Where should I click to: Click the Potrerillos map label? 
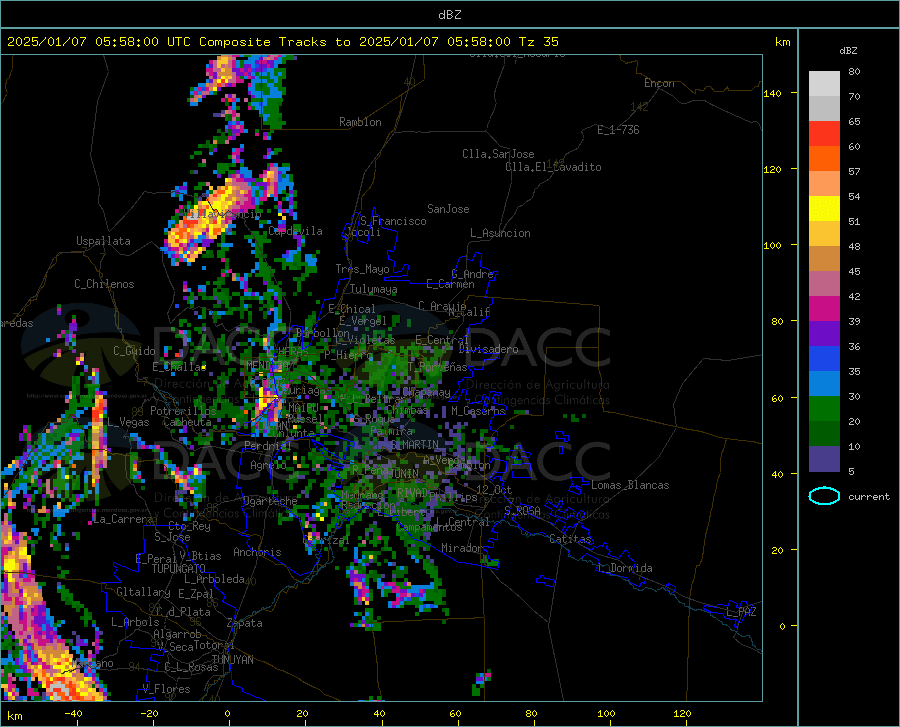[x=183, y=411]
